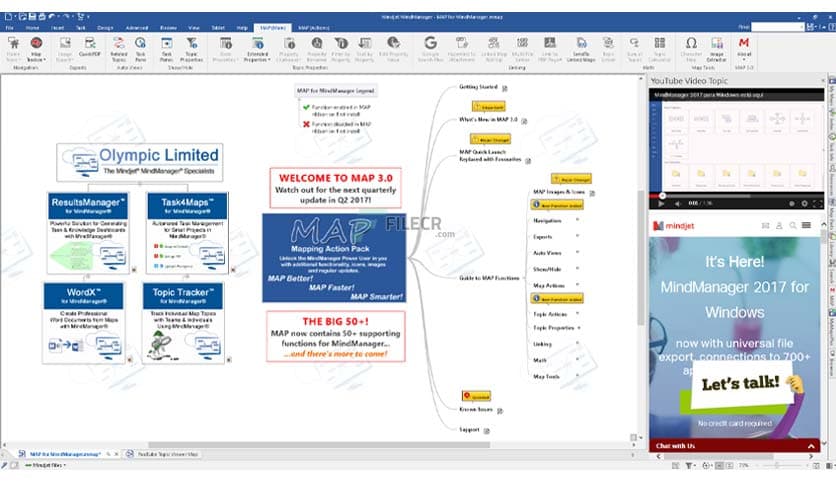This screenshot has width=836, height=484.
Task: Click the WordX product box
Action: tap(84, 323)
